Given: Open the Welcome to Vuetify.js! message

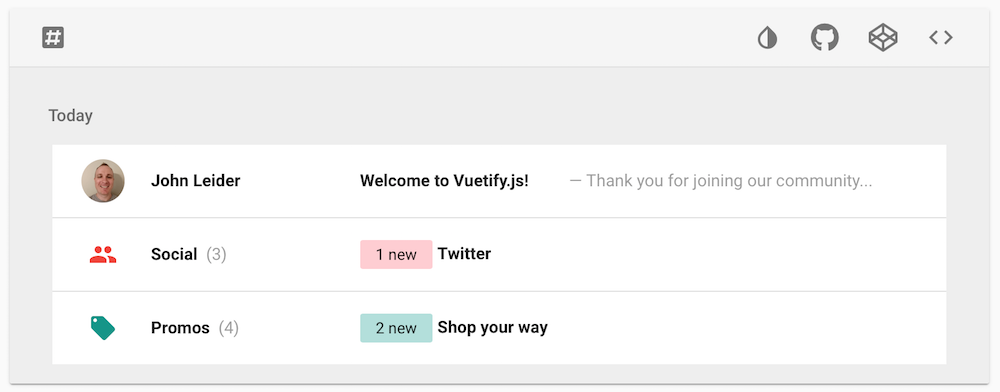Looking at the screenshot, I should pos(445,181).
